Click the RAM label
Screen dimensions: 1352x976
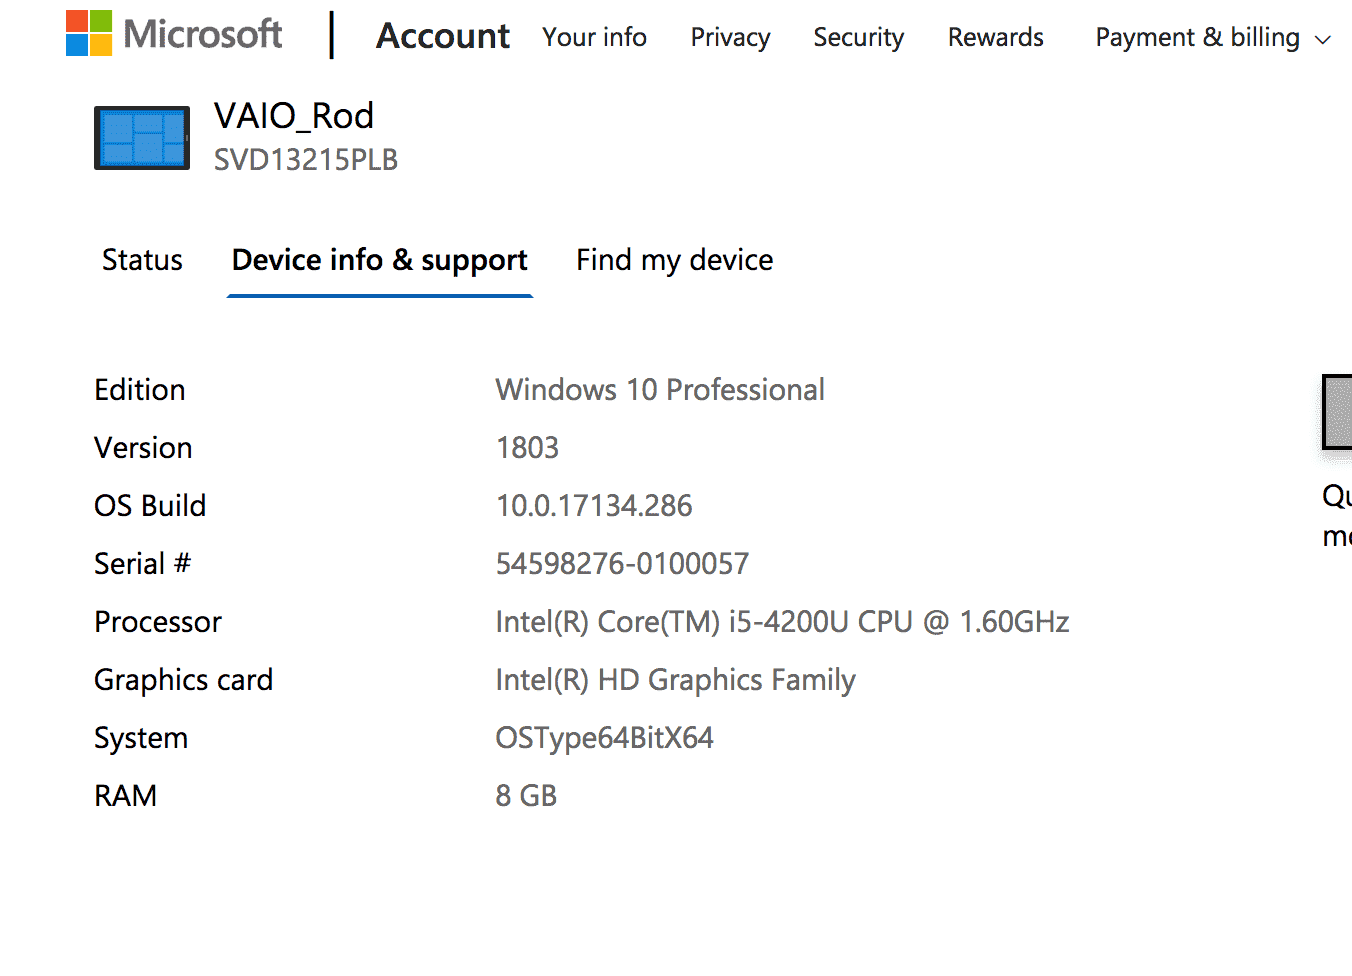coord(126,796)
